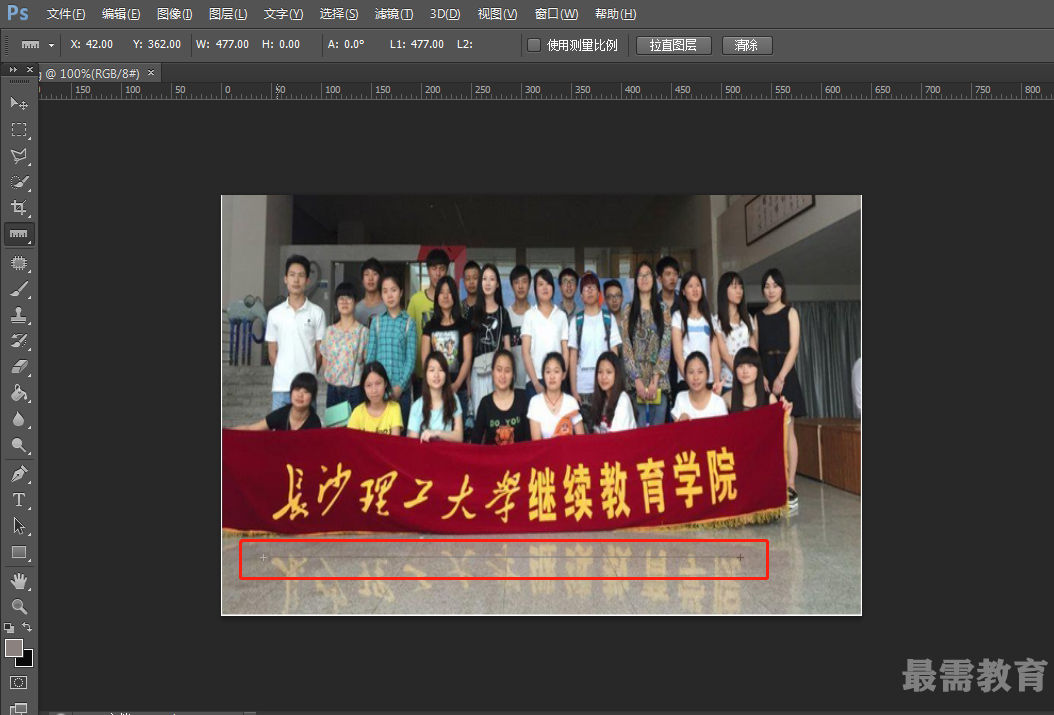Select the Horizontal Type tool
The width and height of the screenshot is (1054, 715).
[x=19, y=500]
